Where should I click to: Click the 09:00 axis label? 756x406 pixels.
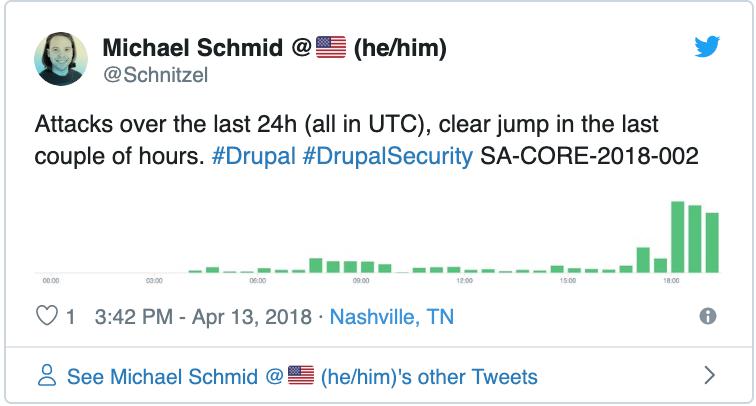pyautogui.click(x=361, y=281)
